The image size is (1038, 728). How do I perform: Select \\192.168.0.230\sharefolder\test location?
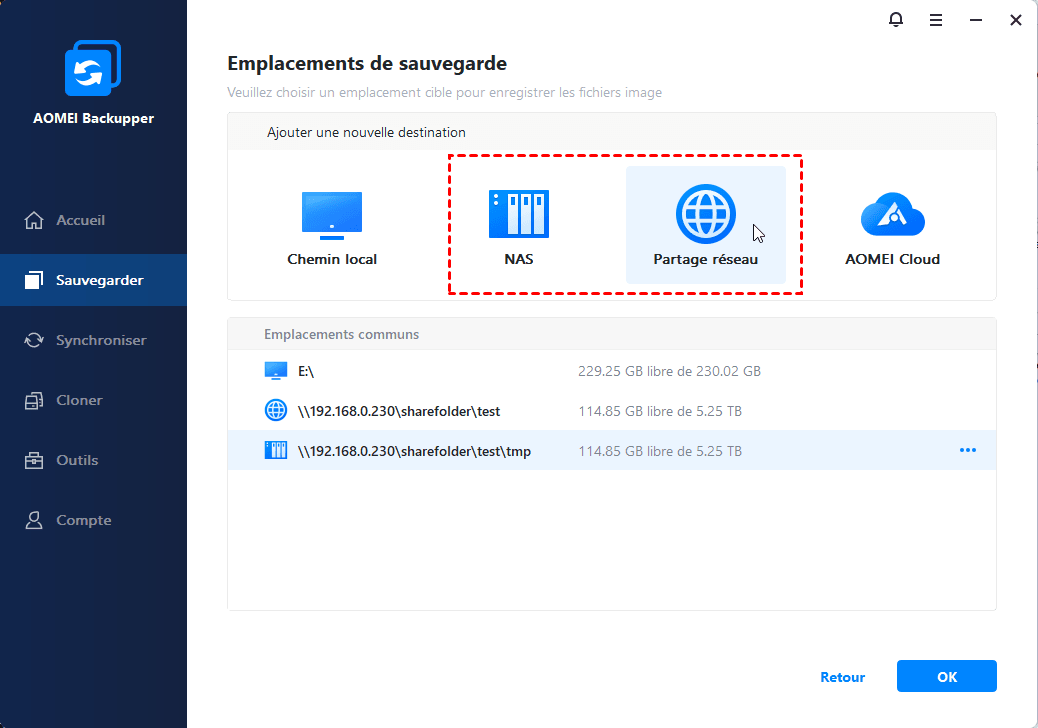pyautogui.click(x=612, y=410)
